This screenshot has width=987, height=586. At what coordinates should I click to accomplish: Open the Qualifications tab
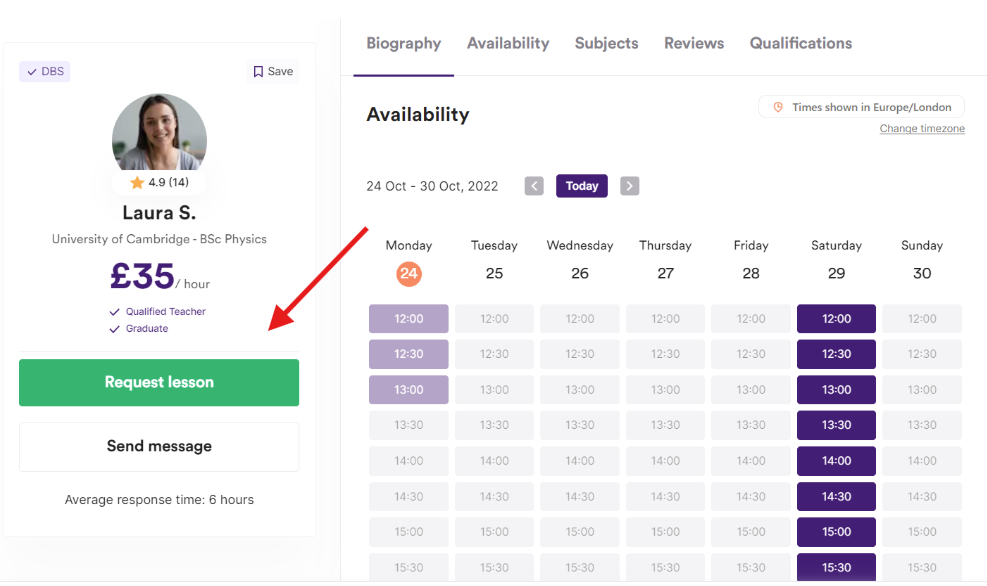pos(801,43)
